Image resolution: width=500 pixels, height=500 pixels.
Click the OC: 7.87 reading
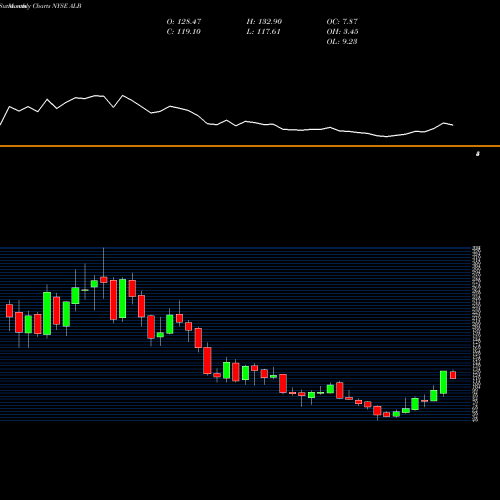pyautogui.click(x=342, y=22)
